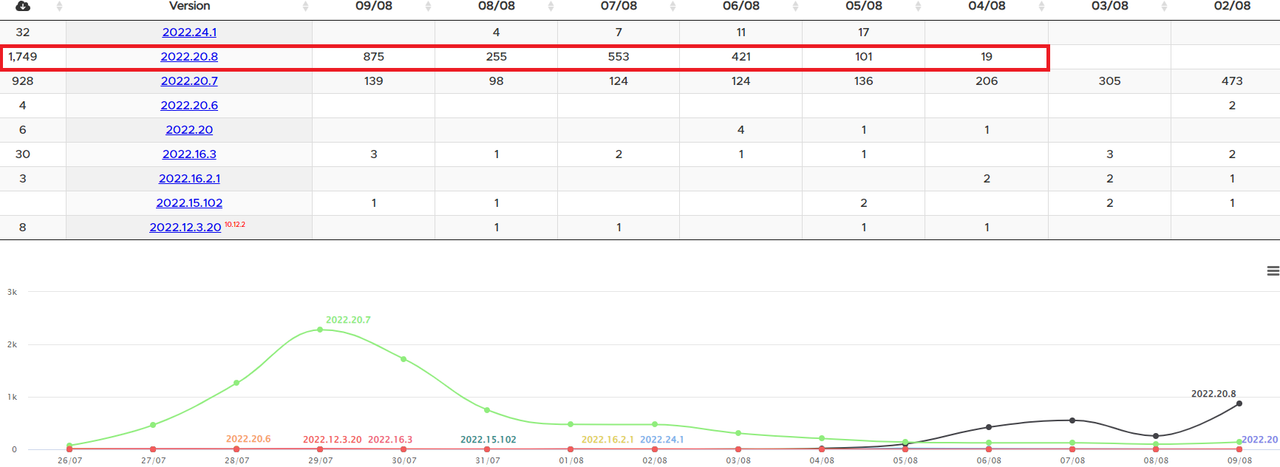Viewport: 1280px width, 467px height.
Task: Open the 2022.20.6 version link in table
Action: click(189, 105)
